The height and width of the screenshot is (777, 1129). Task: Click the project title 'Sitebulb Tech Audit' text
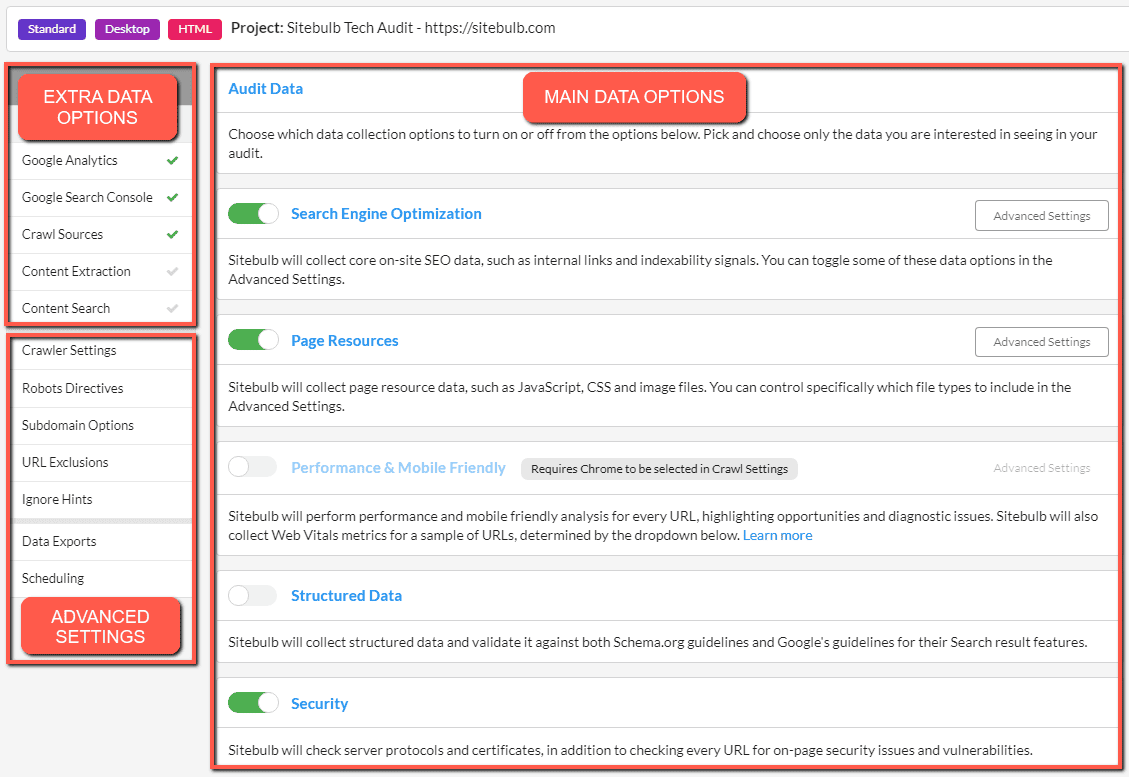(350, 28)
